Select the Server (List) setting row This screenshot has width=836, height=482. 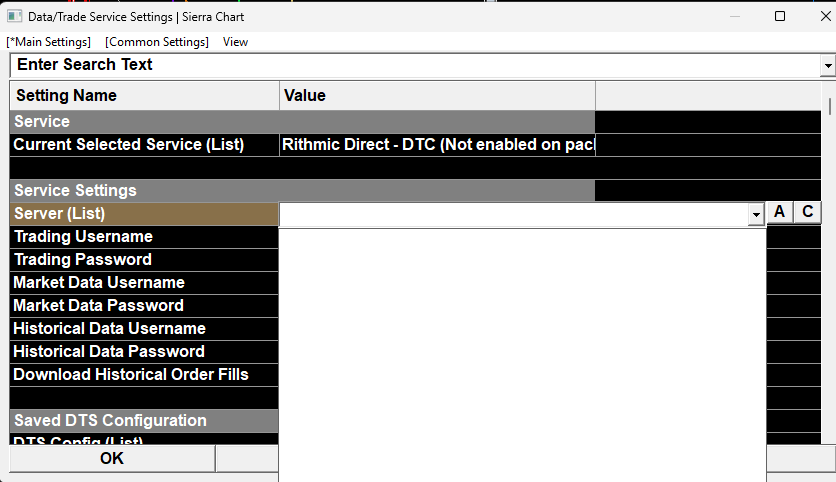pyautogui.click(x=144, y=213)
